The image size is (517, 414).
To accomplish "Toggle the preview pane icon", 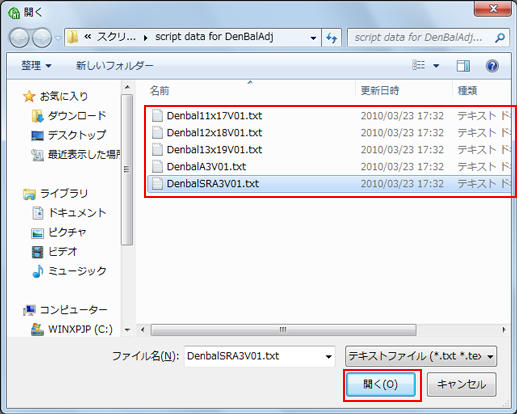I will coord(463,66).
